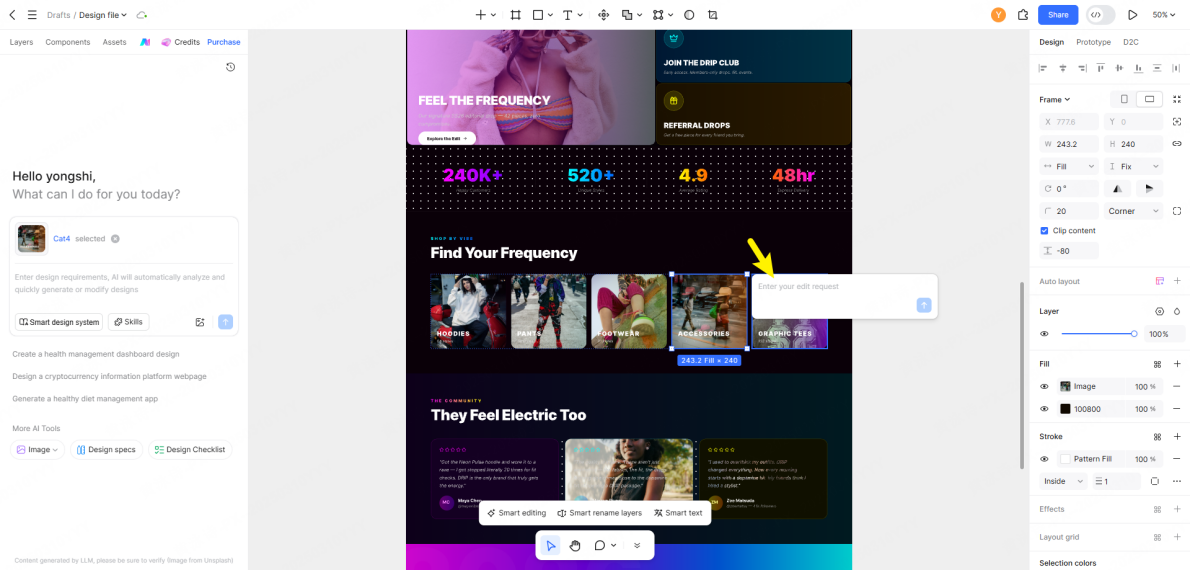Select the Hand pan tool
The width and height of the screenshot is (1190, 570).
pos(575,545)
